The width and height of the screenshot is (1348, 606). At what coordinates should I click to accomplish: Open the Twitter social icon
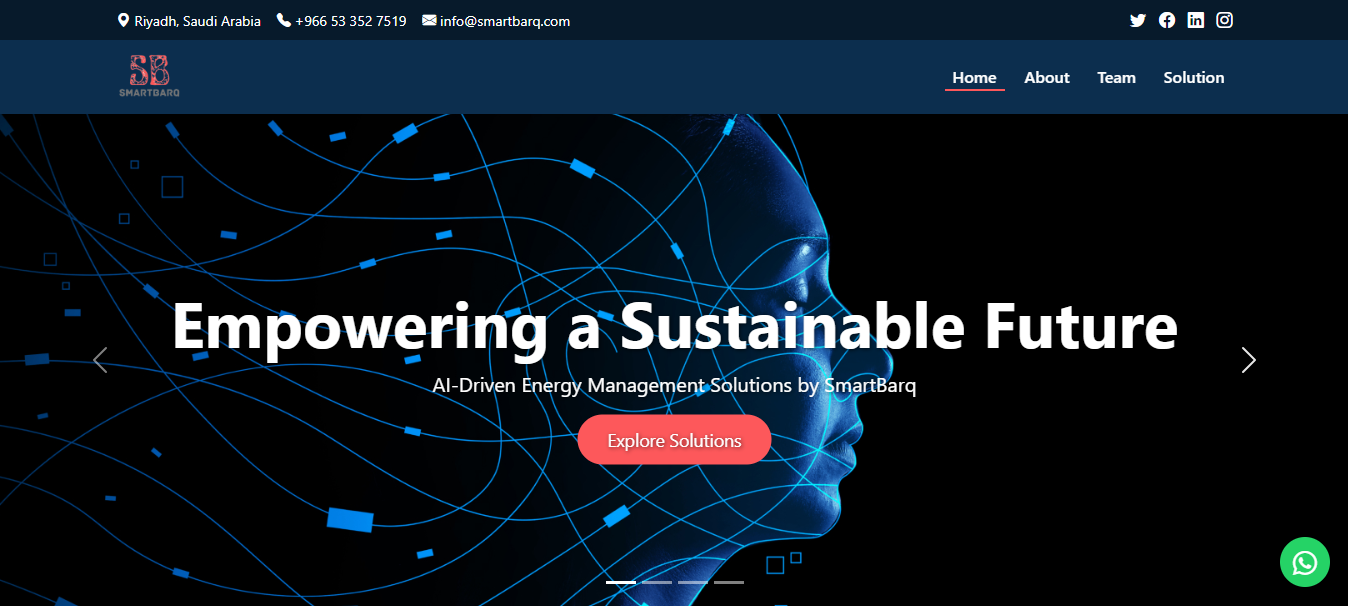pyautogui.click(x=1137, y=20)
